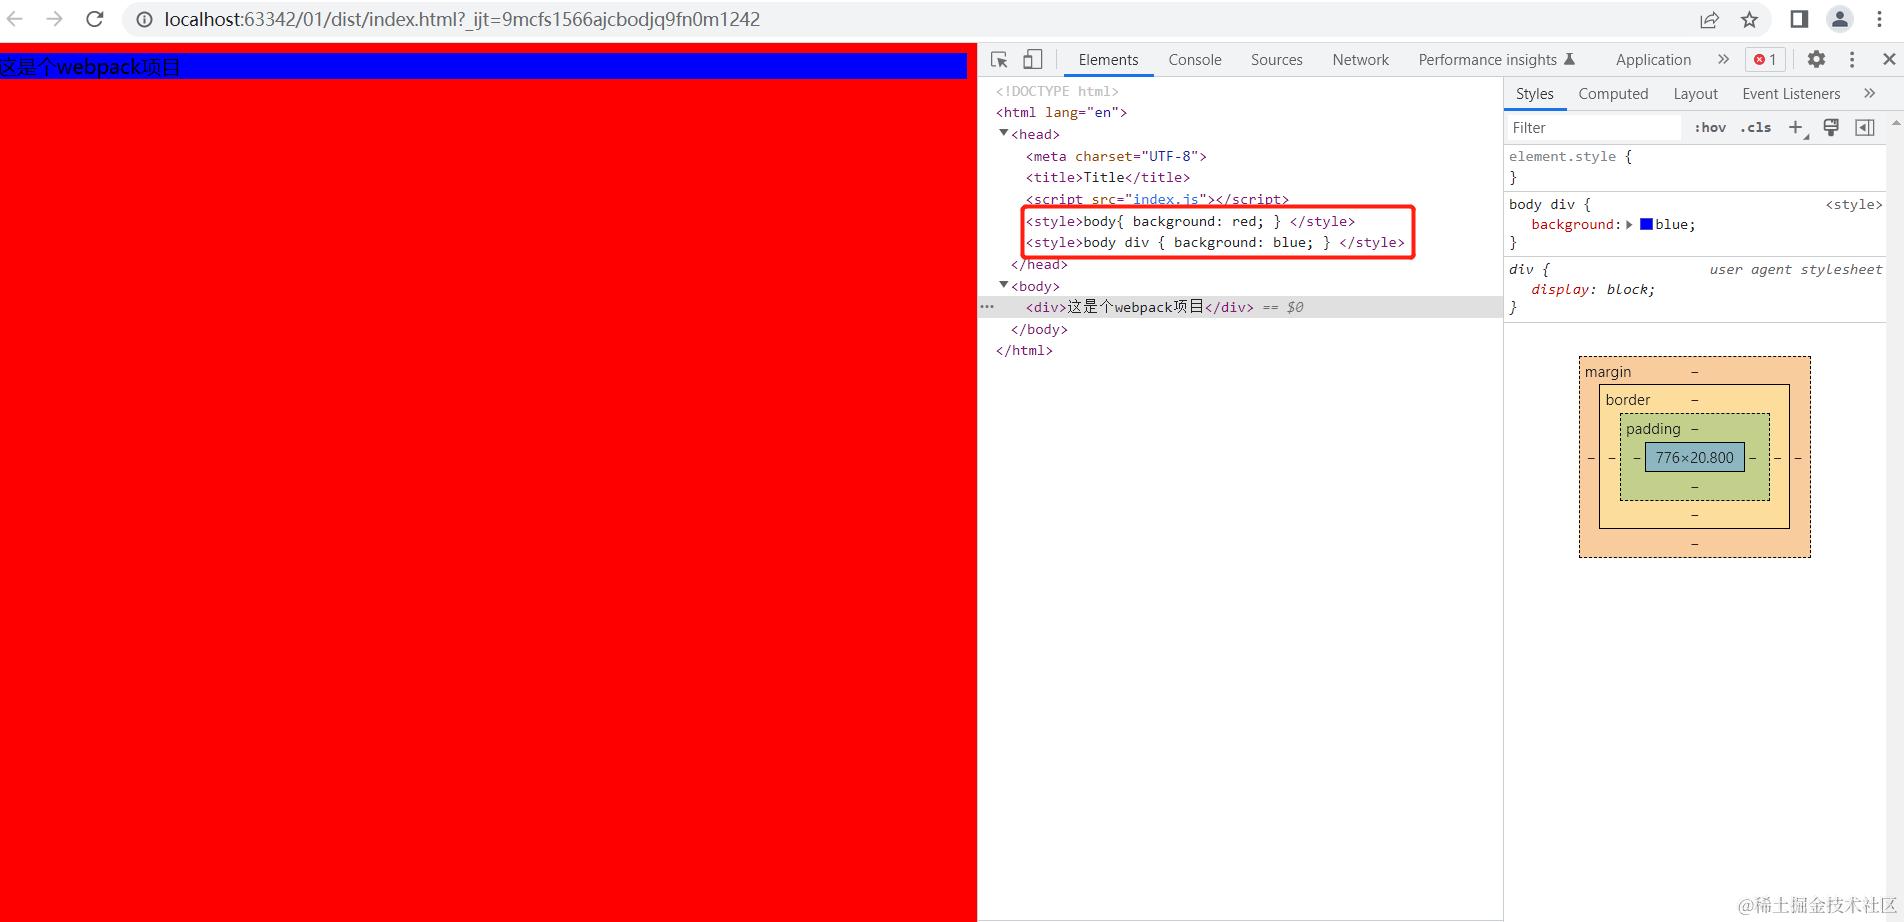The image size is (1904, 922).
Task: Collapse the body node triangle
Action: coord(1004,285)
